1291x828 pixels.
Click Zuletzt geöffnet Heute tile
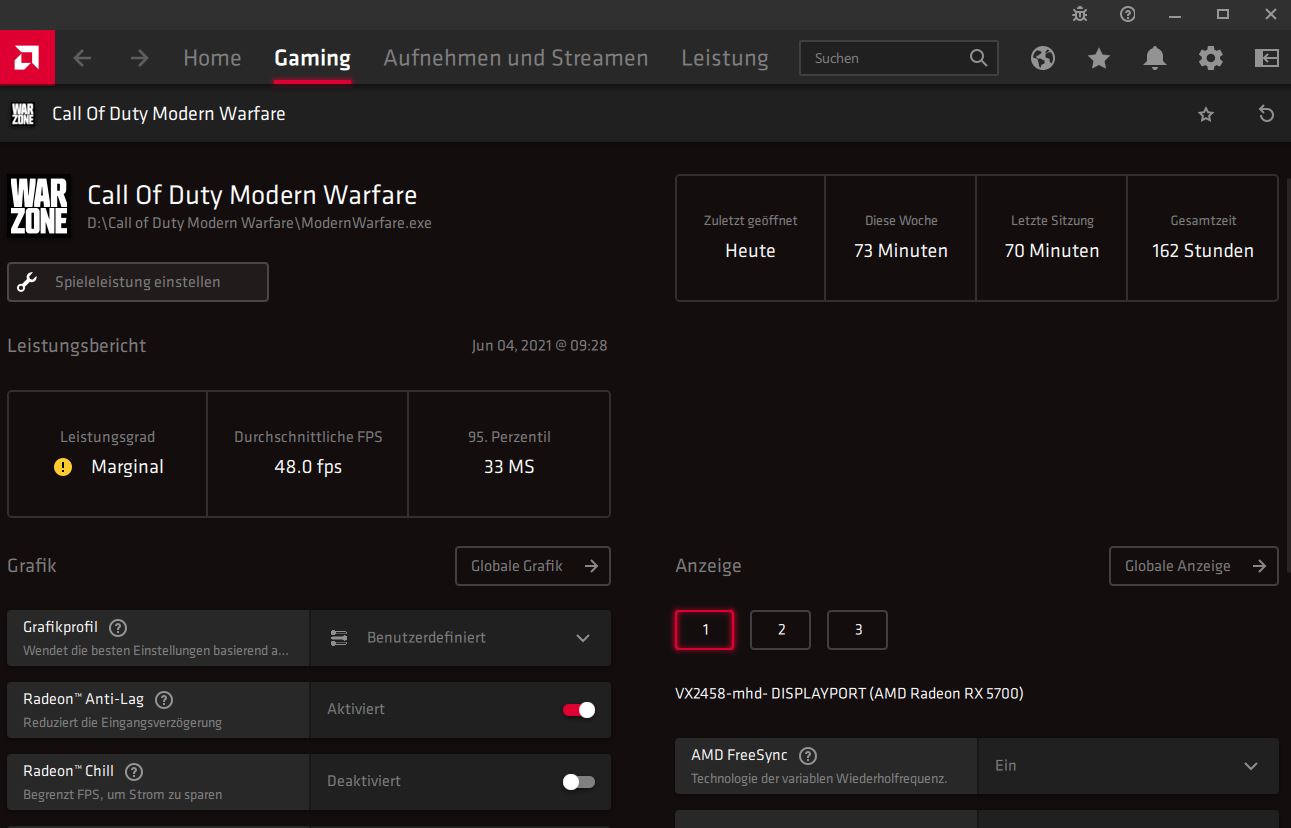point(750,238)
